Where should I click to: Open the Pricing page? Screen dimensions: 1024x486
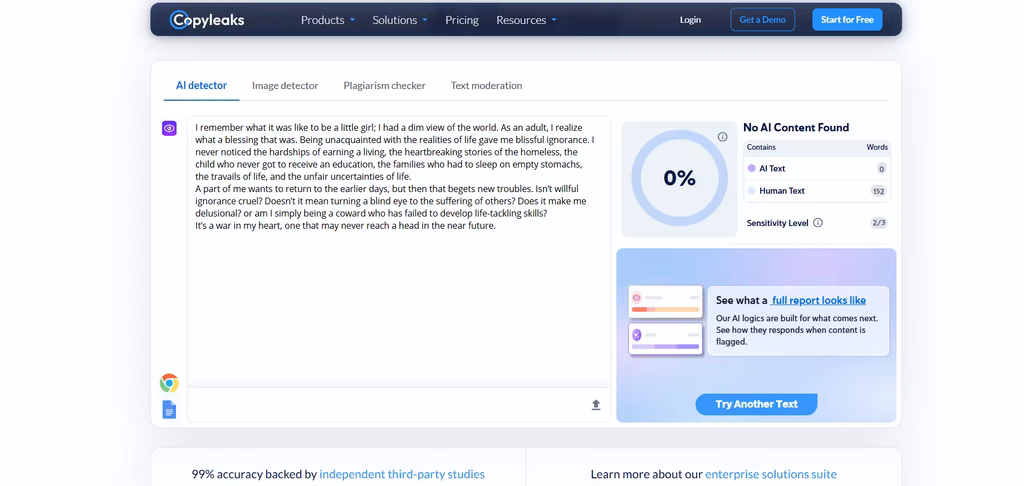pyautogui.click(x=462, y=20)
